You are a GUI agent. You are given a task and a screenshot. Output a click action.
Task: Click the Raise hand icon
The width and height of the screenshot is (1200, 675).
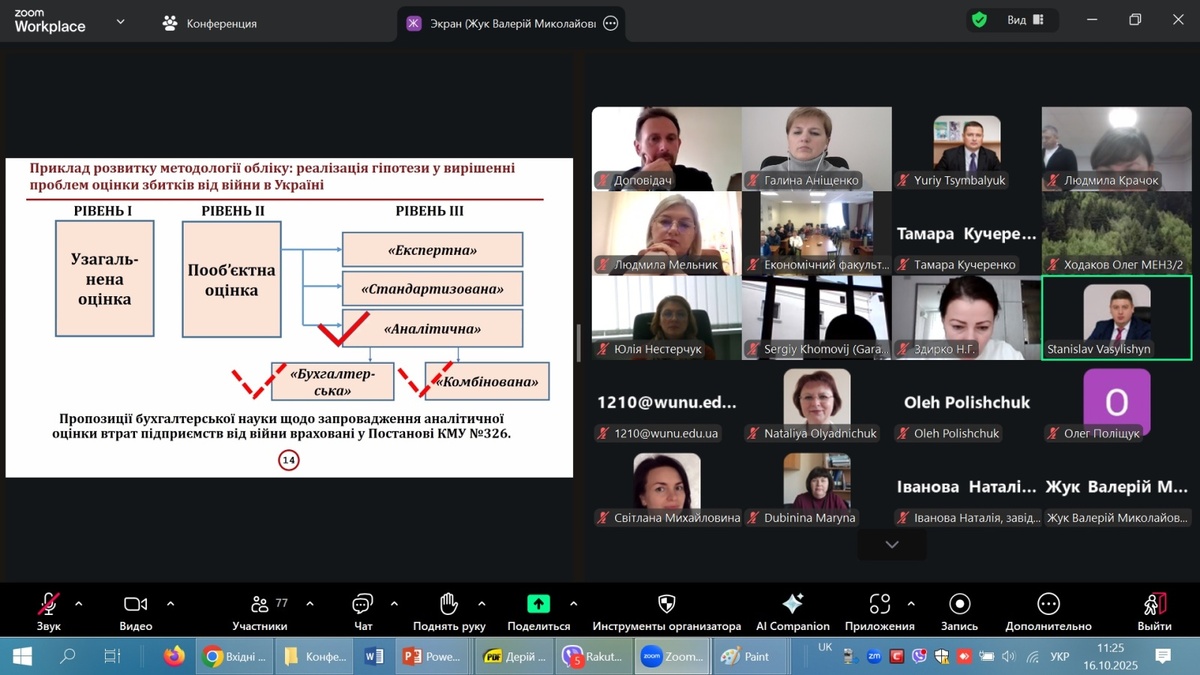[x=449, y=604]
